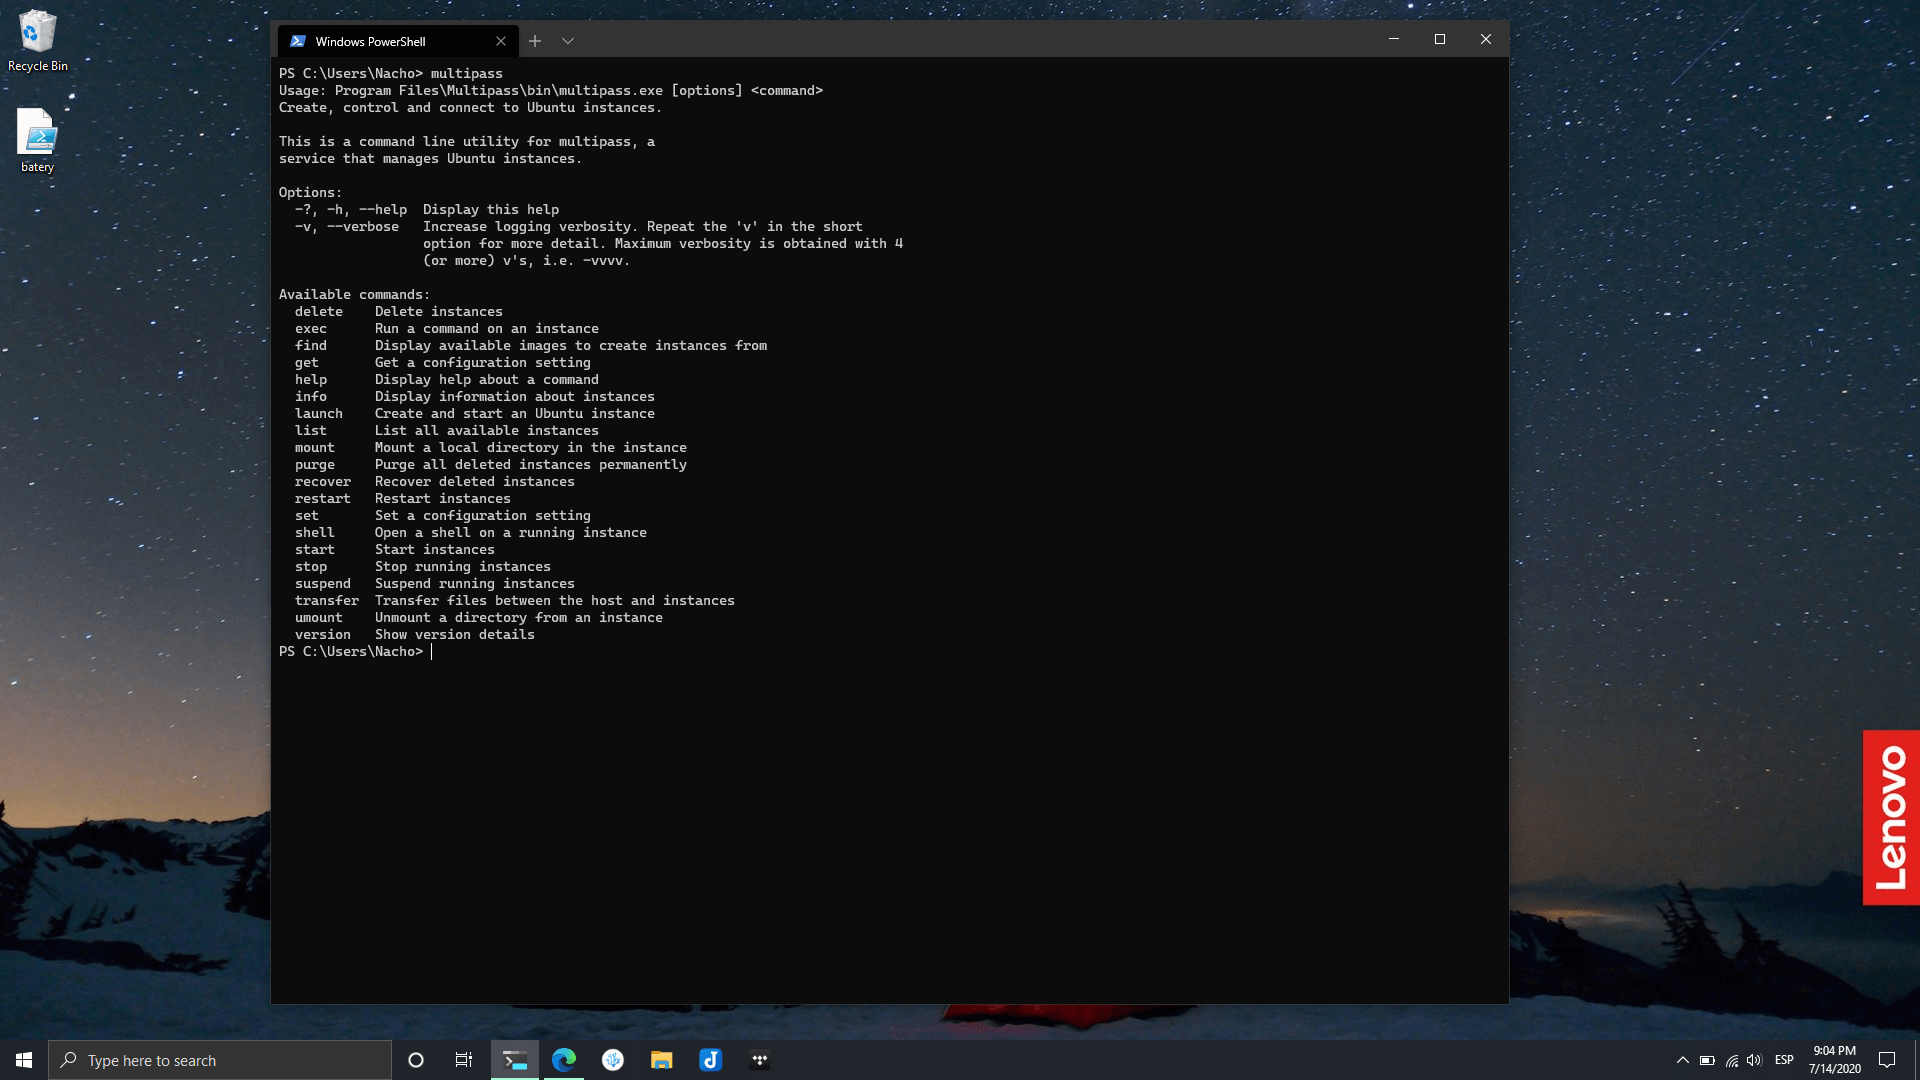Viewport: 1920px width, 1080px height.
Task: Click the Lenovo badge on the desktop
Action: 1891,817
